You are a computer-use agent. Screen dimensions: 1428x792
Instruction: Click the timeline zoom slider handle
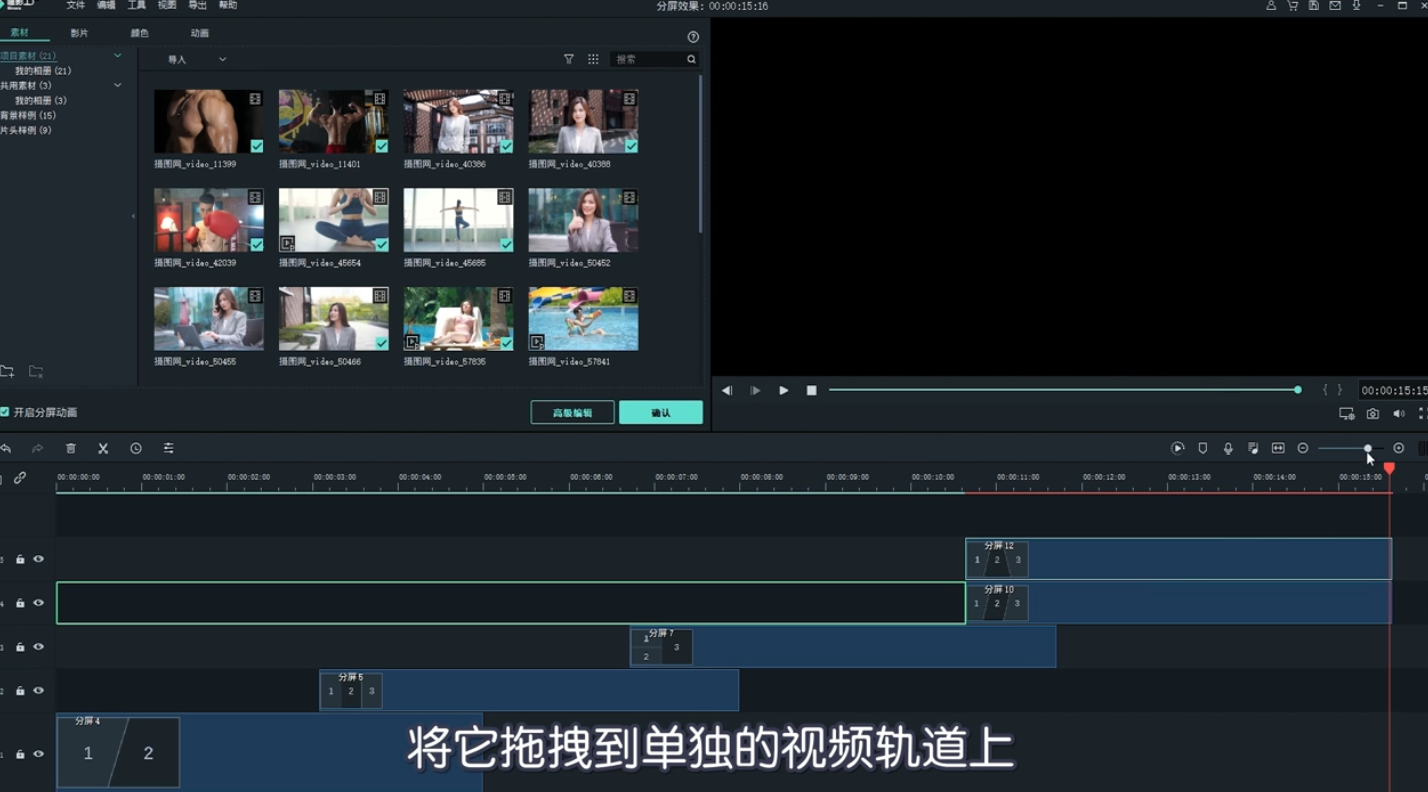tap(1367, 448)
